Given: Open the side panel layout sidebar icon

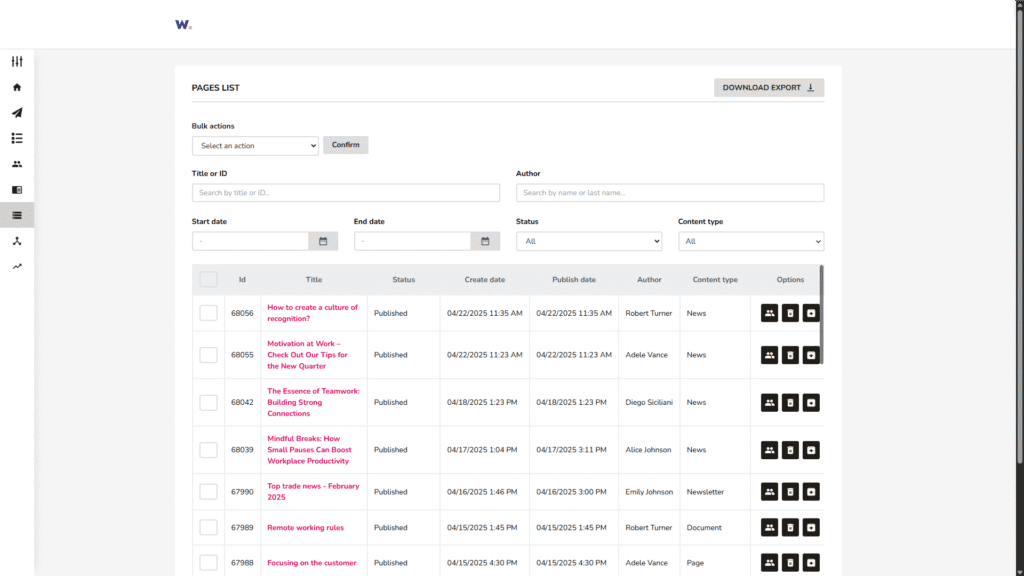Looking at the screenshot, I should (17, 190).
